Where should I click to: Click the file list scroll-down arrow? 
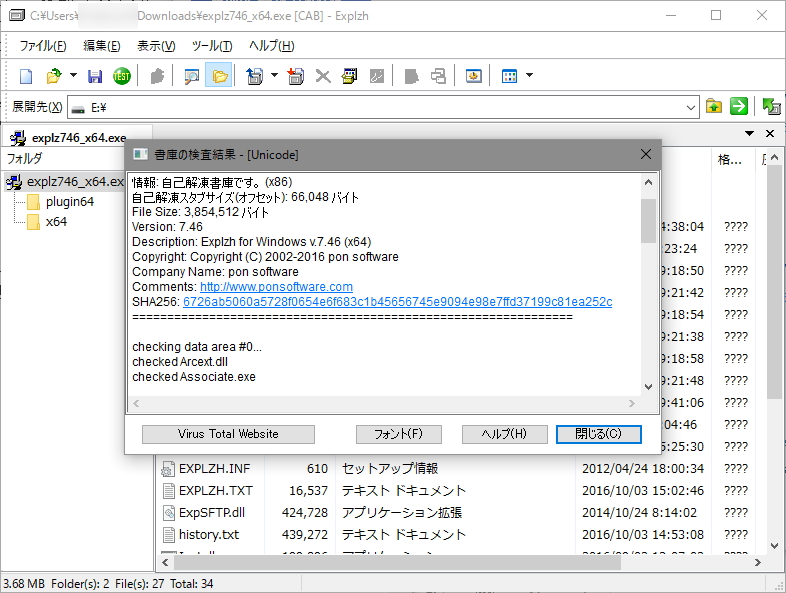pos(774,546)
